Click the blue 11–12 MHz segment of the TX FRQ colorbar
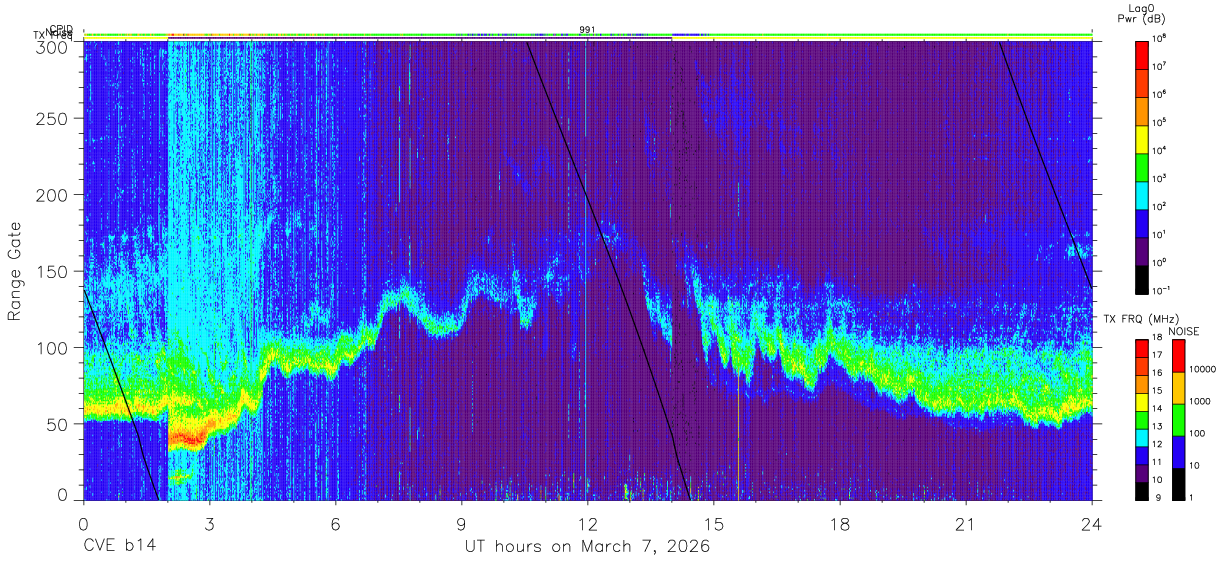Screen dimensions: 1228x567 click(1141, 456)
